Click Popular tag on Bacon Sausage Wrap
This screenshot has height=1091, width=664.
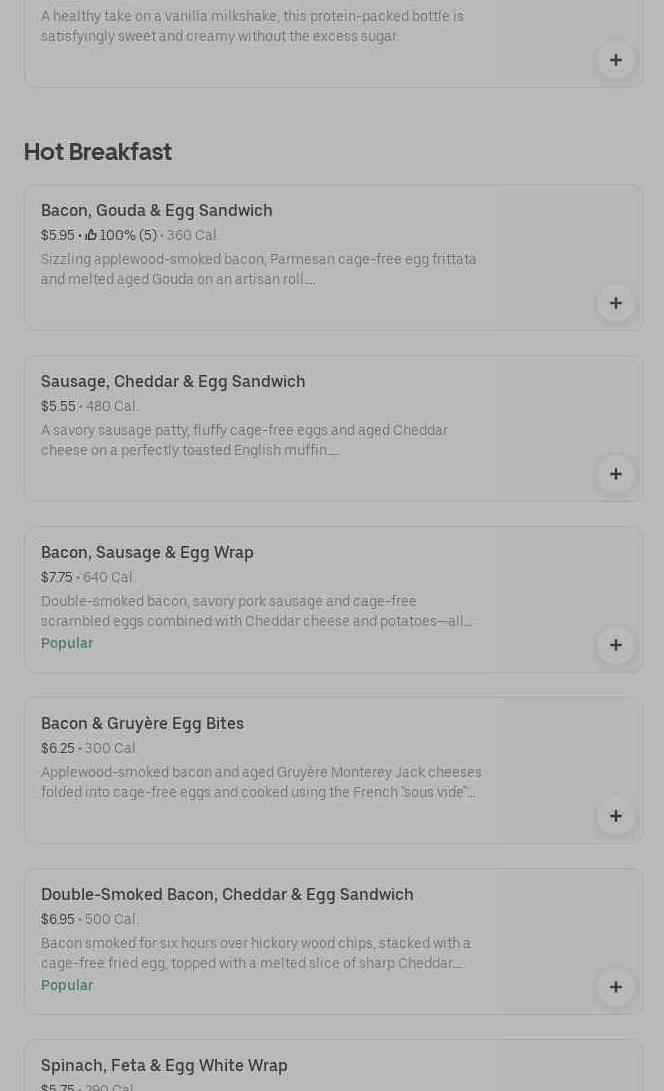pyautogui.click(x=67, y=643)
